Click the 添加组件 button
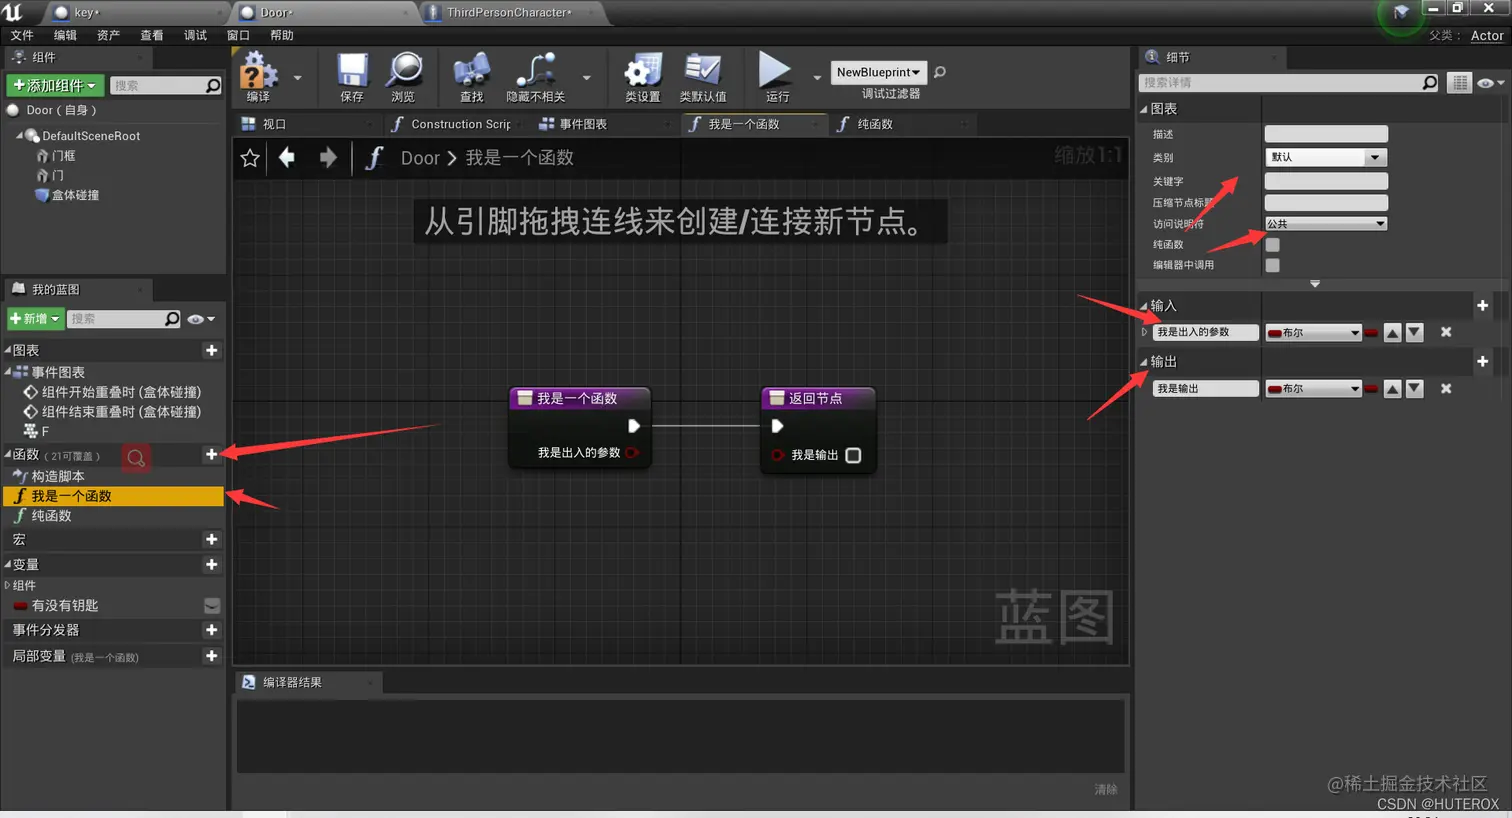This screenshot has width=1512, height=818. (x=55, y=85)
